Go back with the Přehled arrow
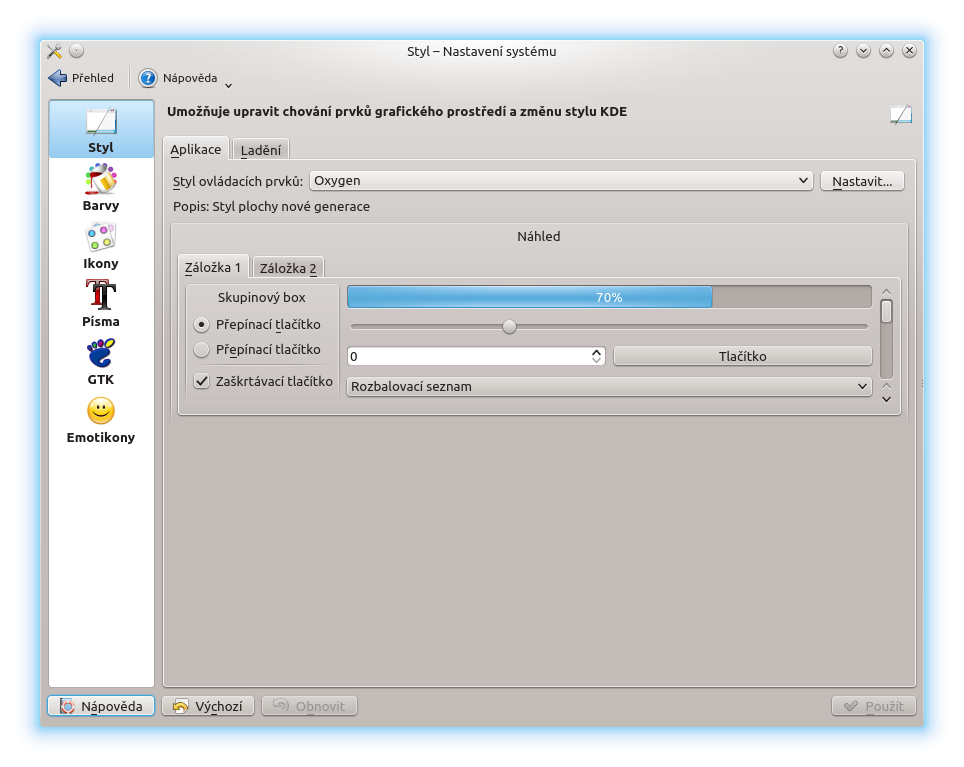 pyautogui.click(x=81, y=78)
